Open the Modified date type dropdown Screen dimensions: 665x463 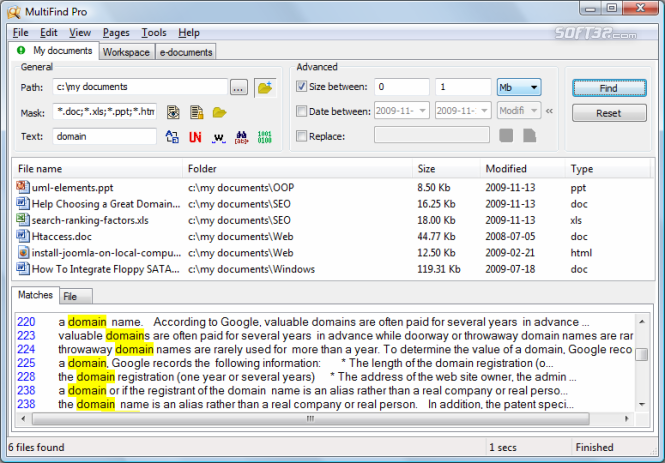519,111
